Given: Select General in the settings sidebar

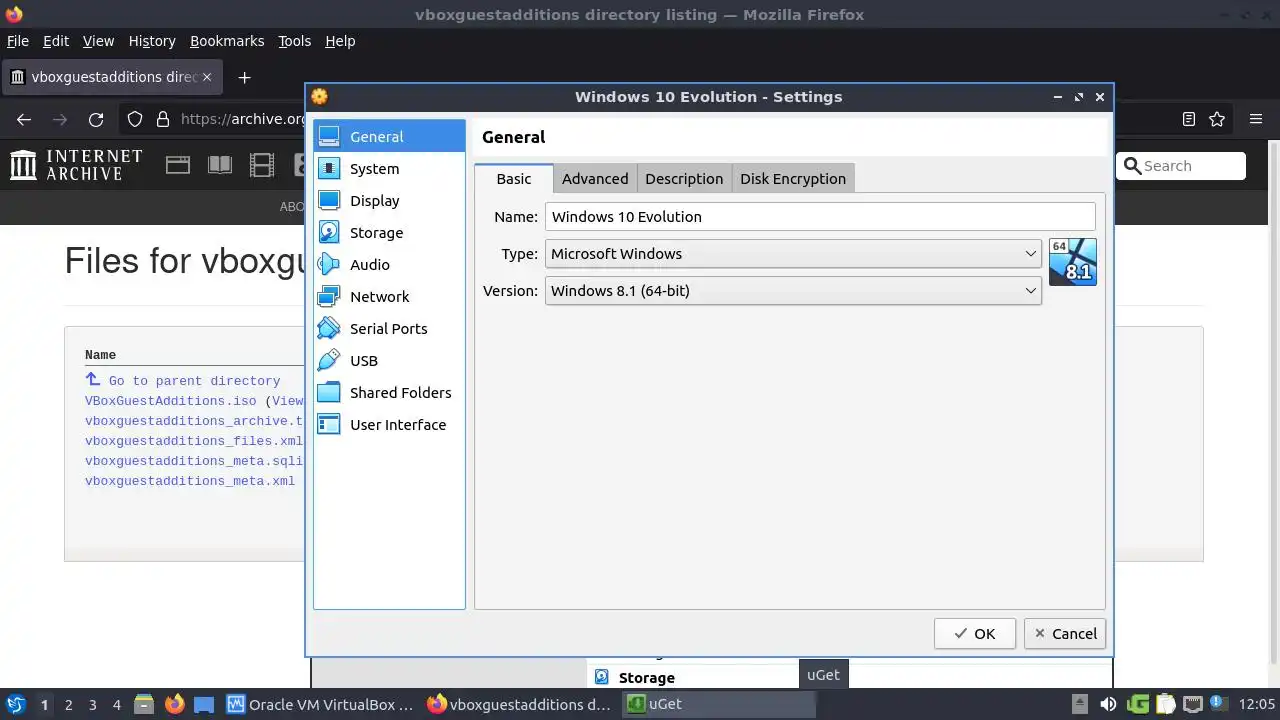Looking at the screenshot, I should (389, 137).
